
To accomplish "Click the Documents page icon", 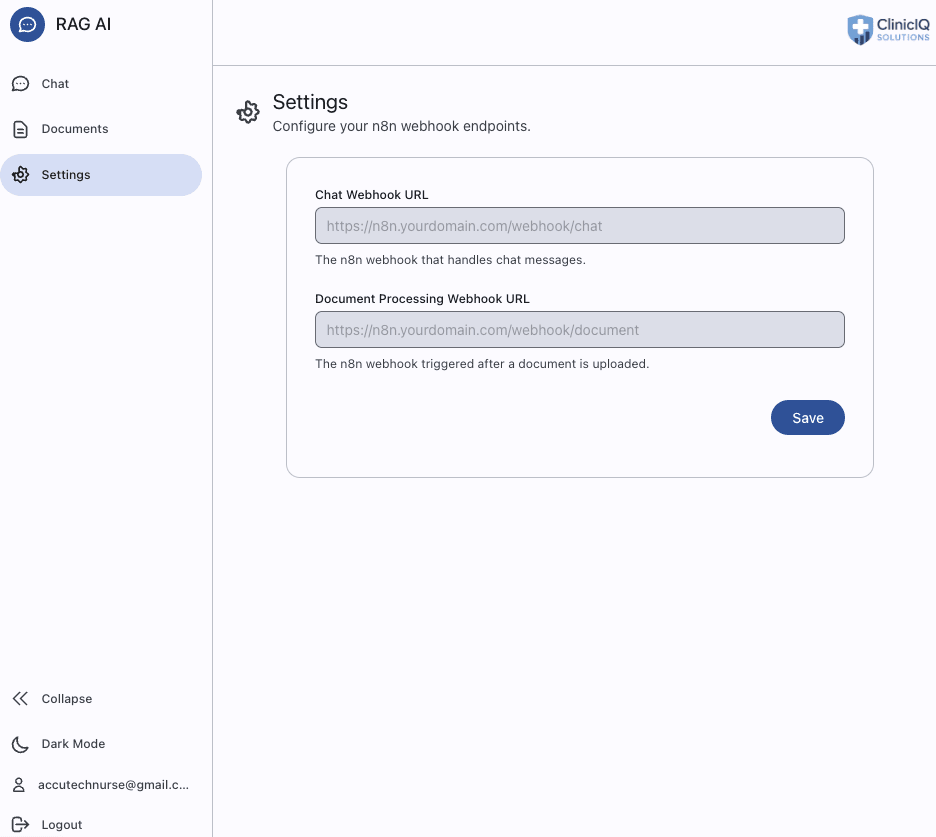I will (x=20, y=129).
